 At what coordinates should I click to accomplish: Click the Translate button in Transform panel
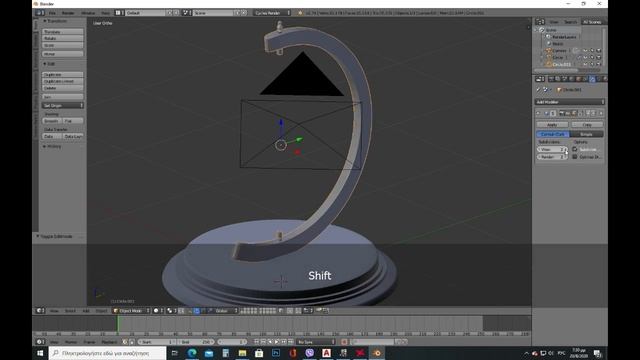[62, 31]
